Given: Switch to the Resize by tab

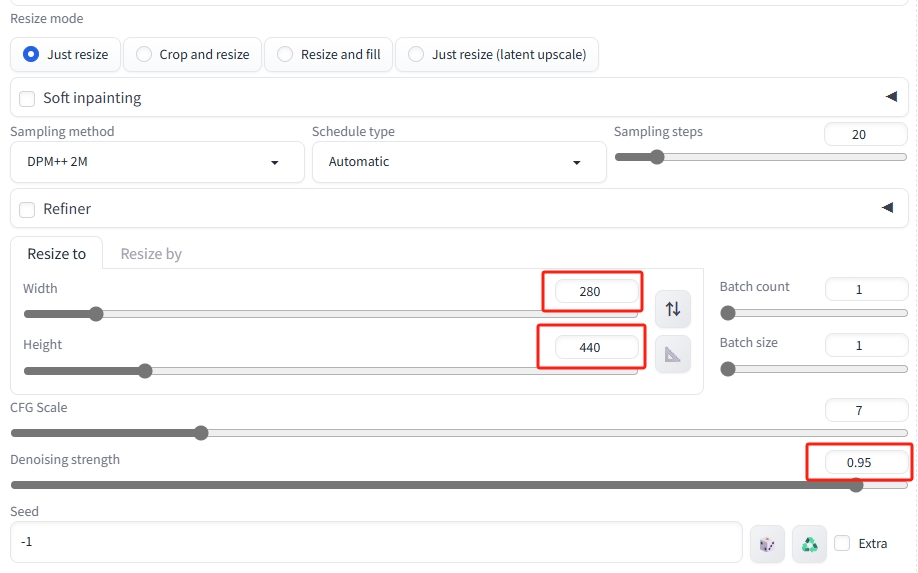Looking at the screenshot, I should coord(151,254).
